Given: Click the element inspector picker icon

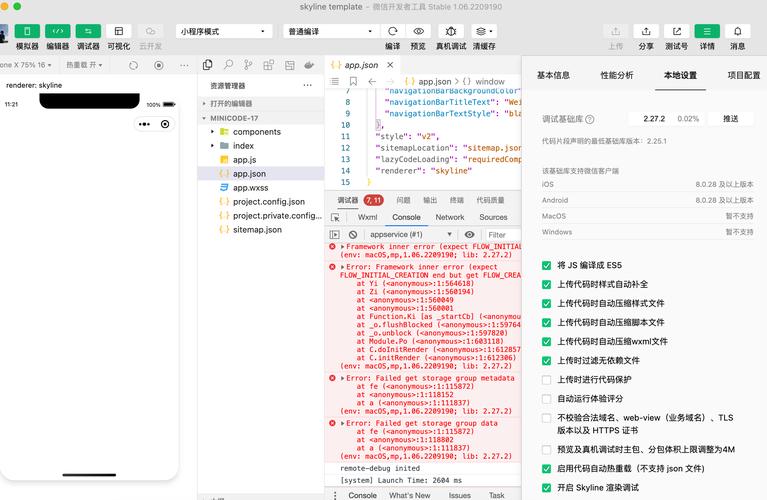Looking at the screenshot, I should click(335, 217).
